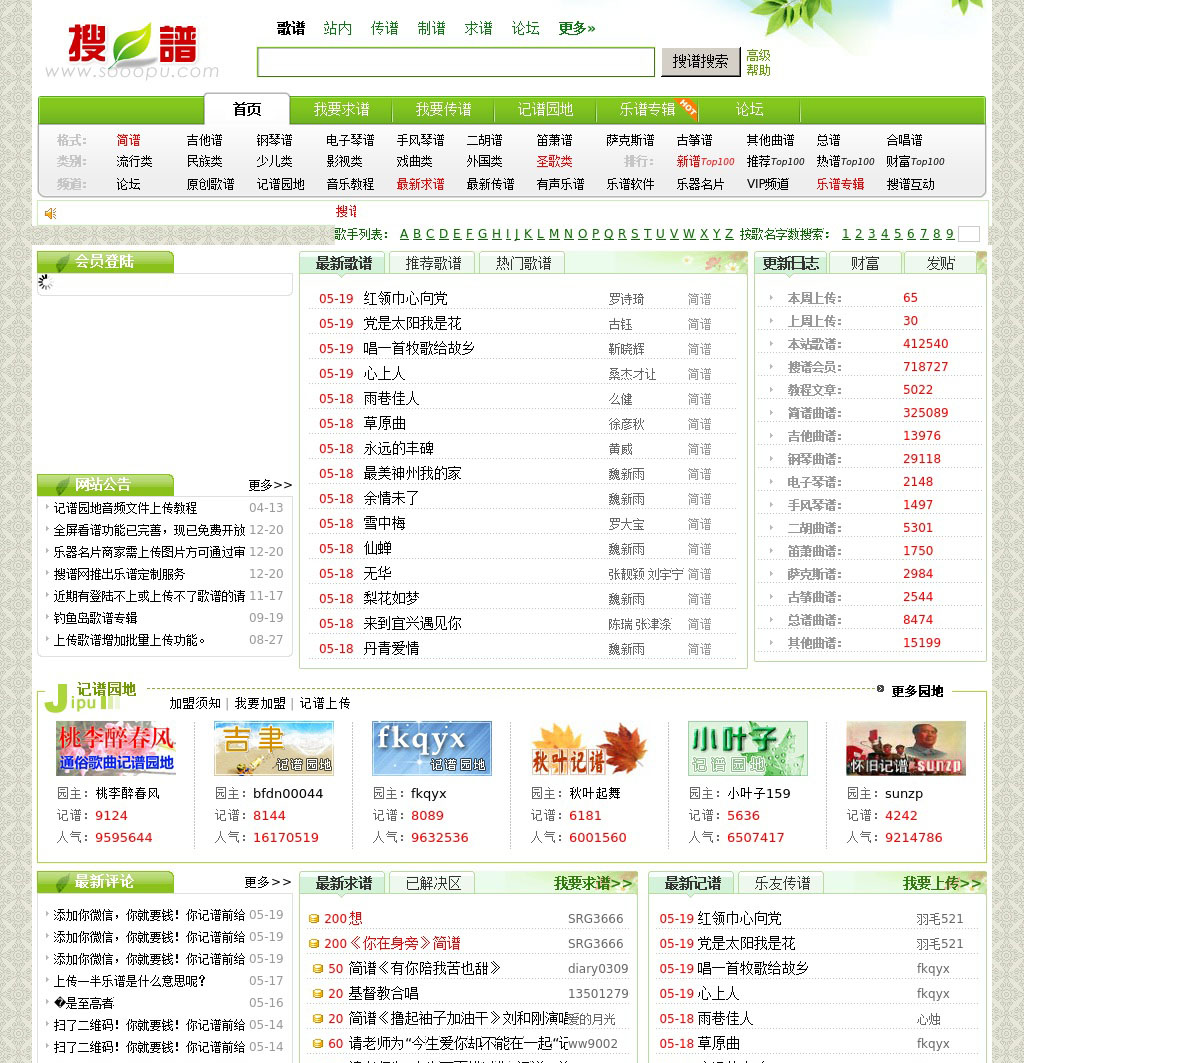
Task: Open the 记谱园地音频文件上传教程 notice
Action: [x=125, y=508]
